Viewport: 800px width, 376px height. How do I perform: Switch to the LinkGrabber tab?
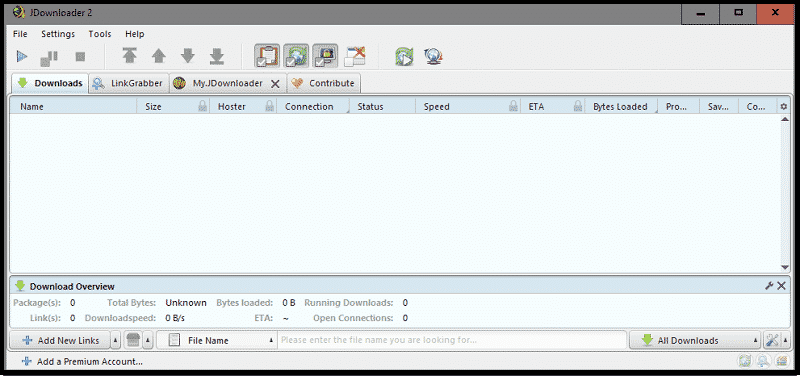129,83
